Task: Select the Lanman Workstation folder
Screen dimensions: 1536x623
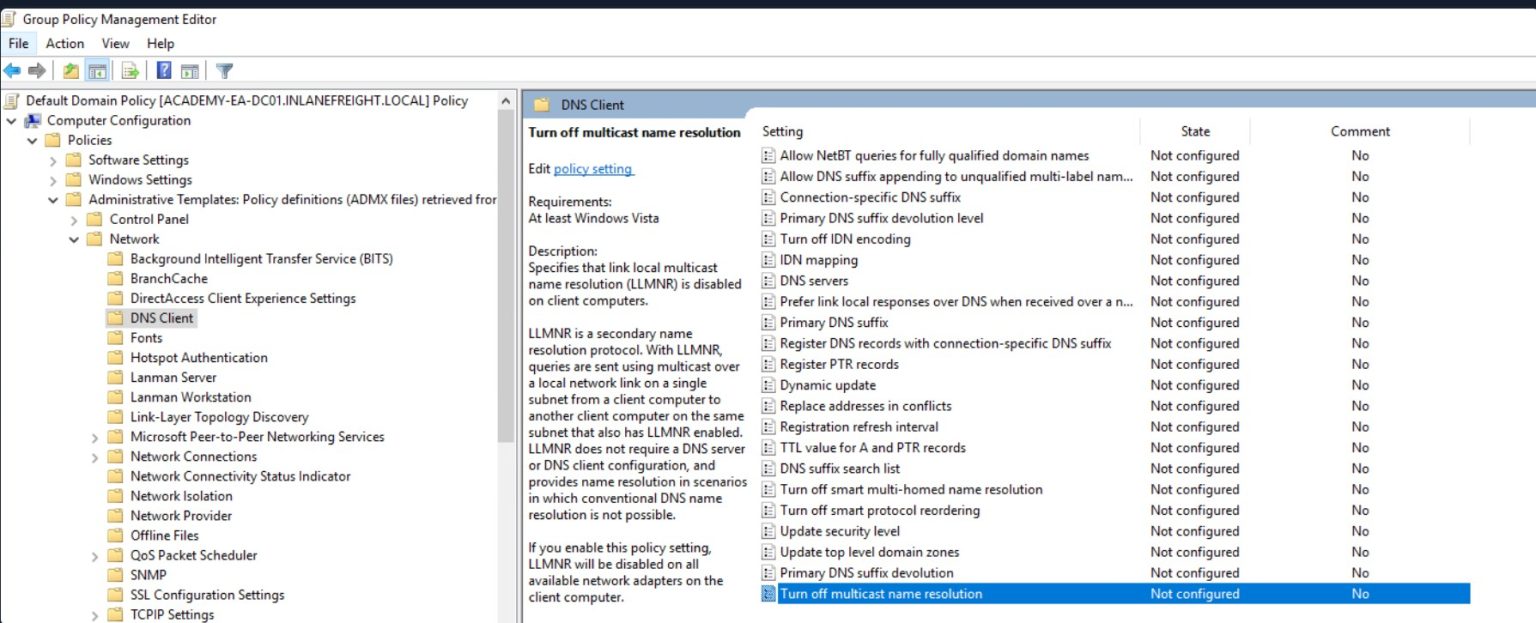Action: 190,397
